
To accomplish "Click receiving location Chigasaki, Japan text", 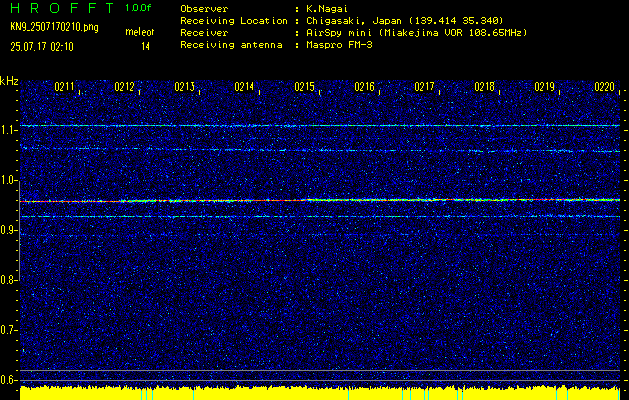I will [x=405, y=21].
